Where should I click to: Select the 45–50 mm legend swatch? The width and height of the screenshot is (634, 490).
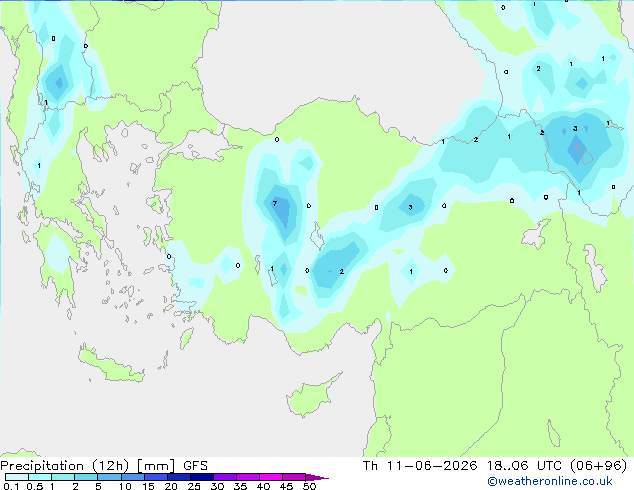click(x=294, y=477)
